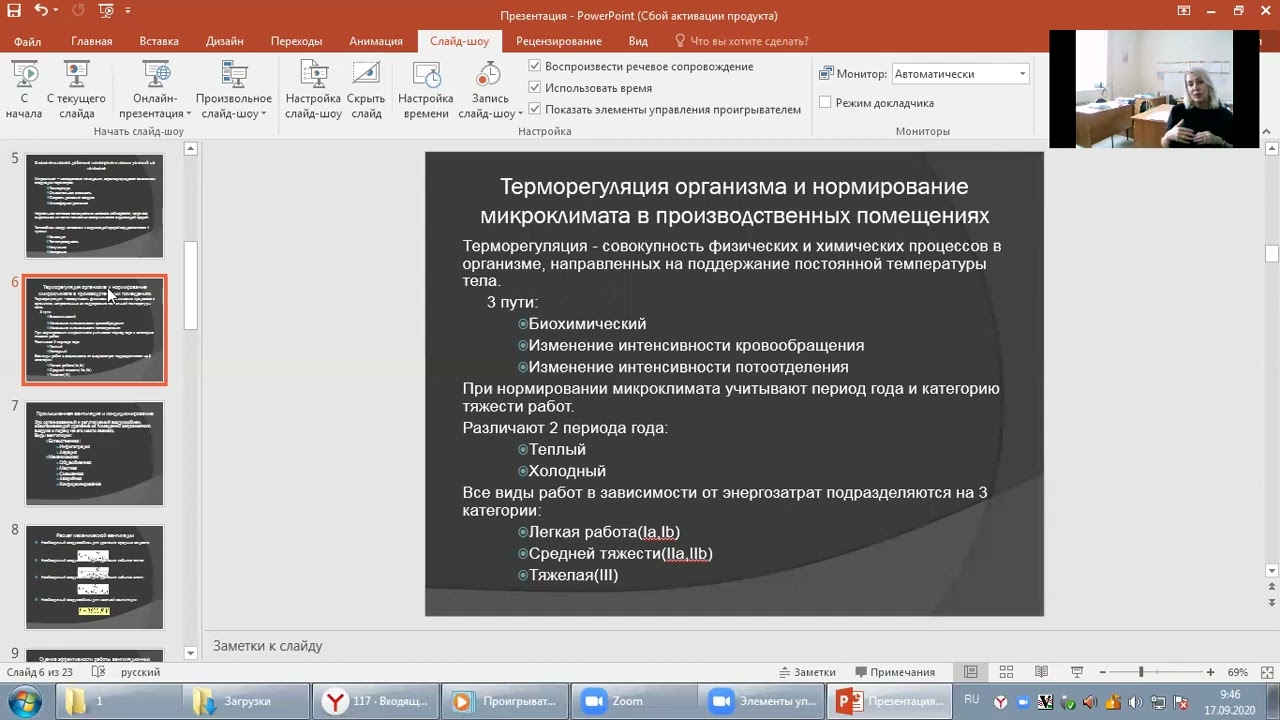Click thumbnail pane scroll down arrow
1280x720 pixels.
[x=191, y=653]
